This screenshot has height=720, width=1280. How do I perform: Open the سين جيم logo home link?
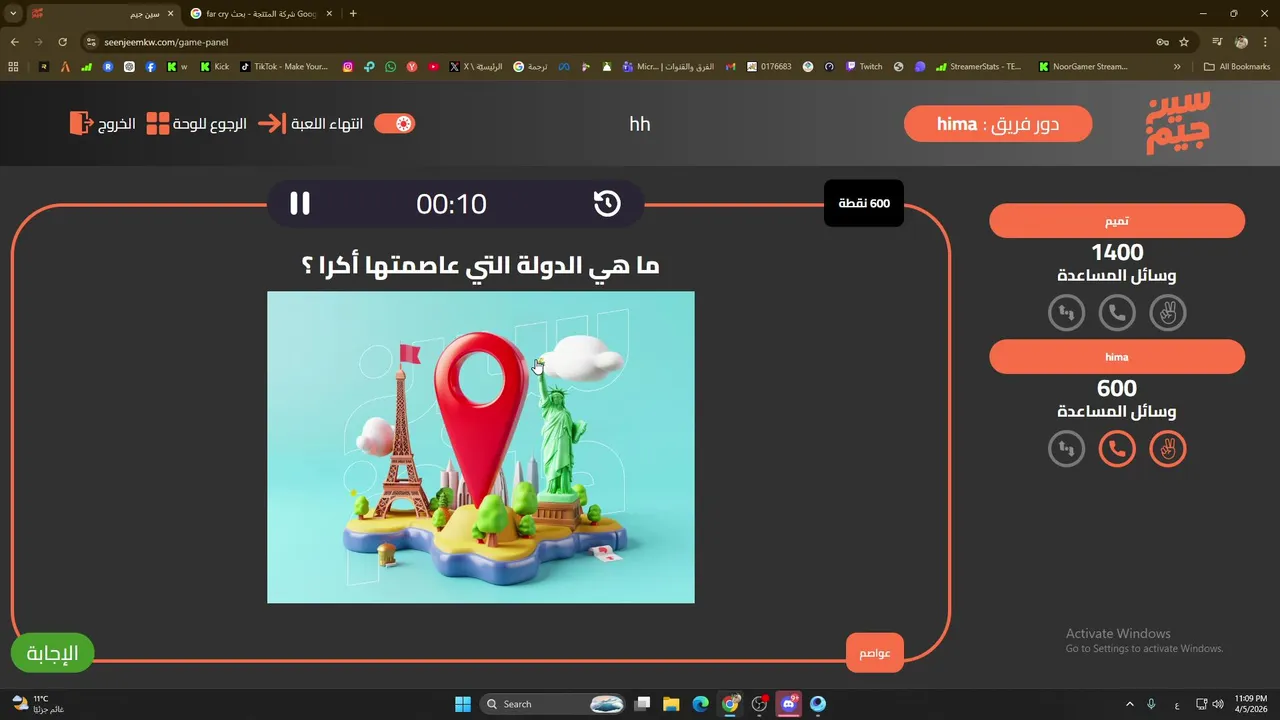(x=1178, y=123)
